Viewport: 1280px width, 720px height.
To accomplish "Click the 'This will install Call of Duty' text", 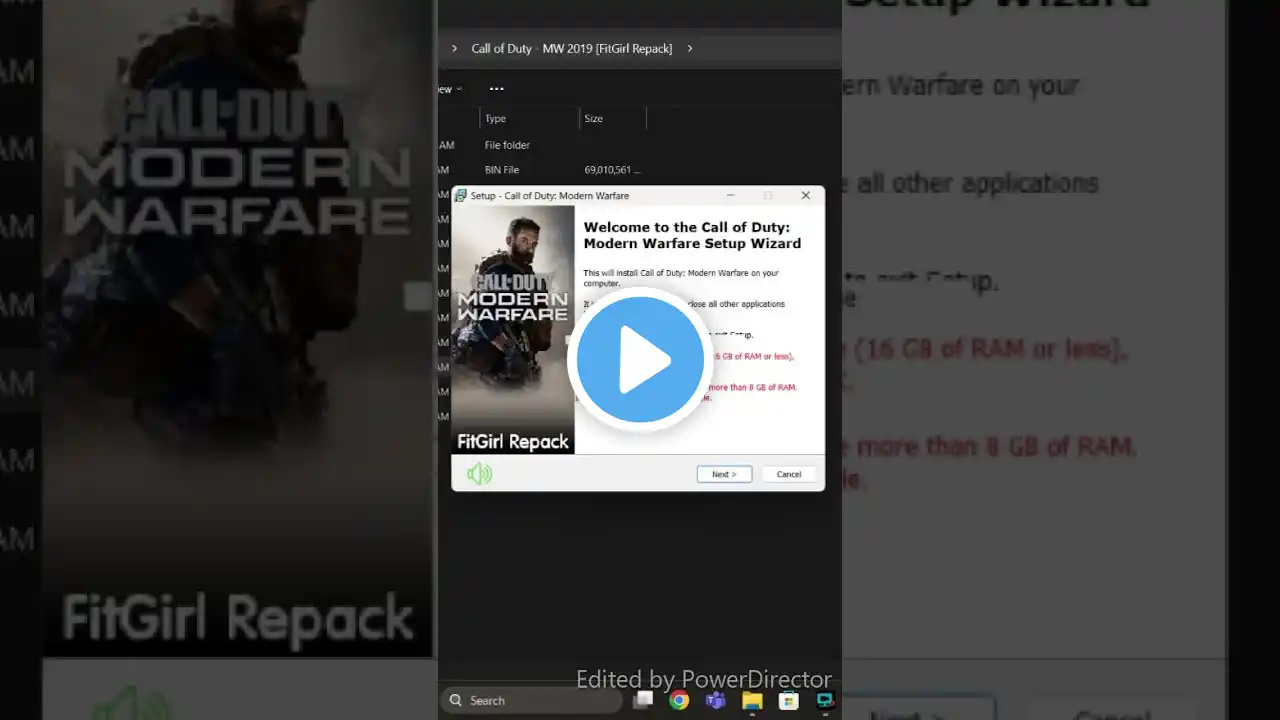I will (681, 278).
